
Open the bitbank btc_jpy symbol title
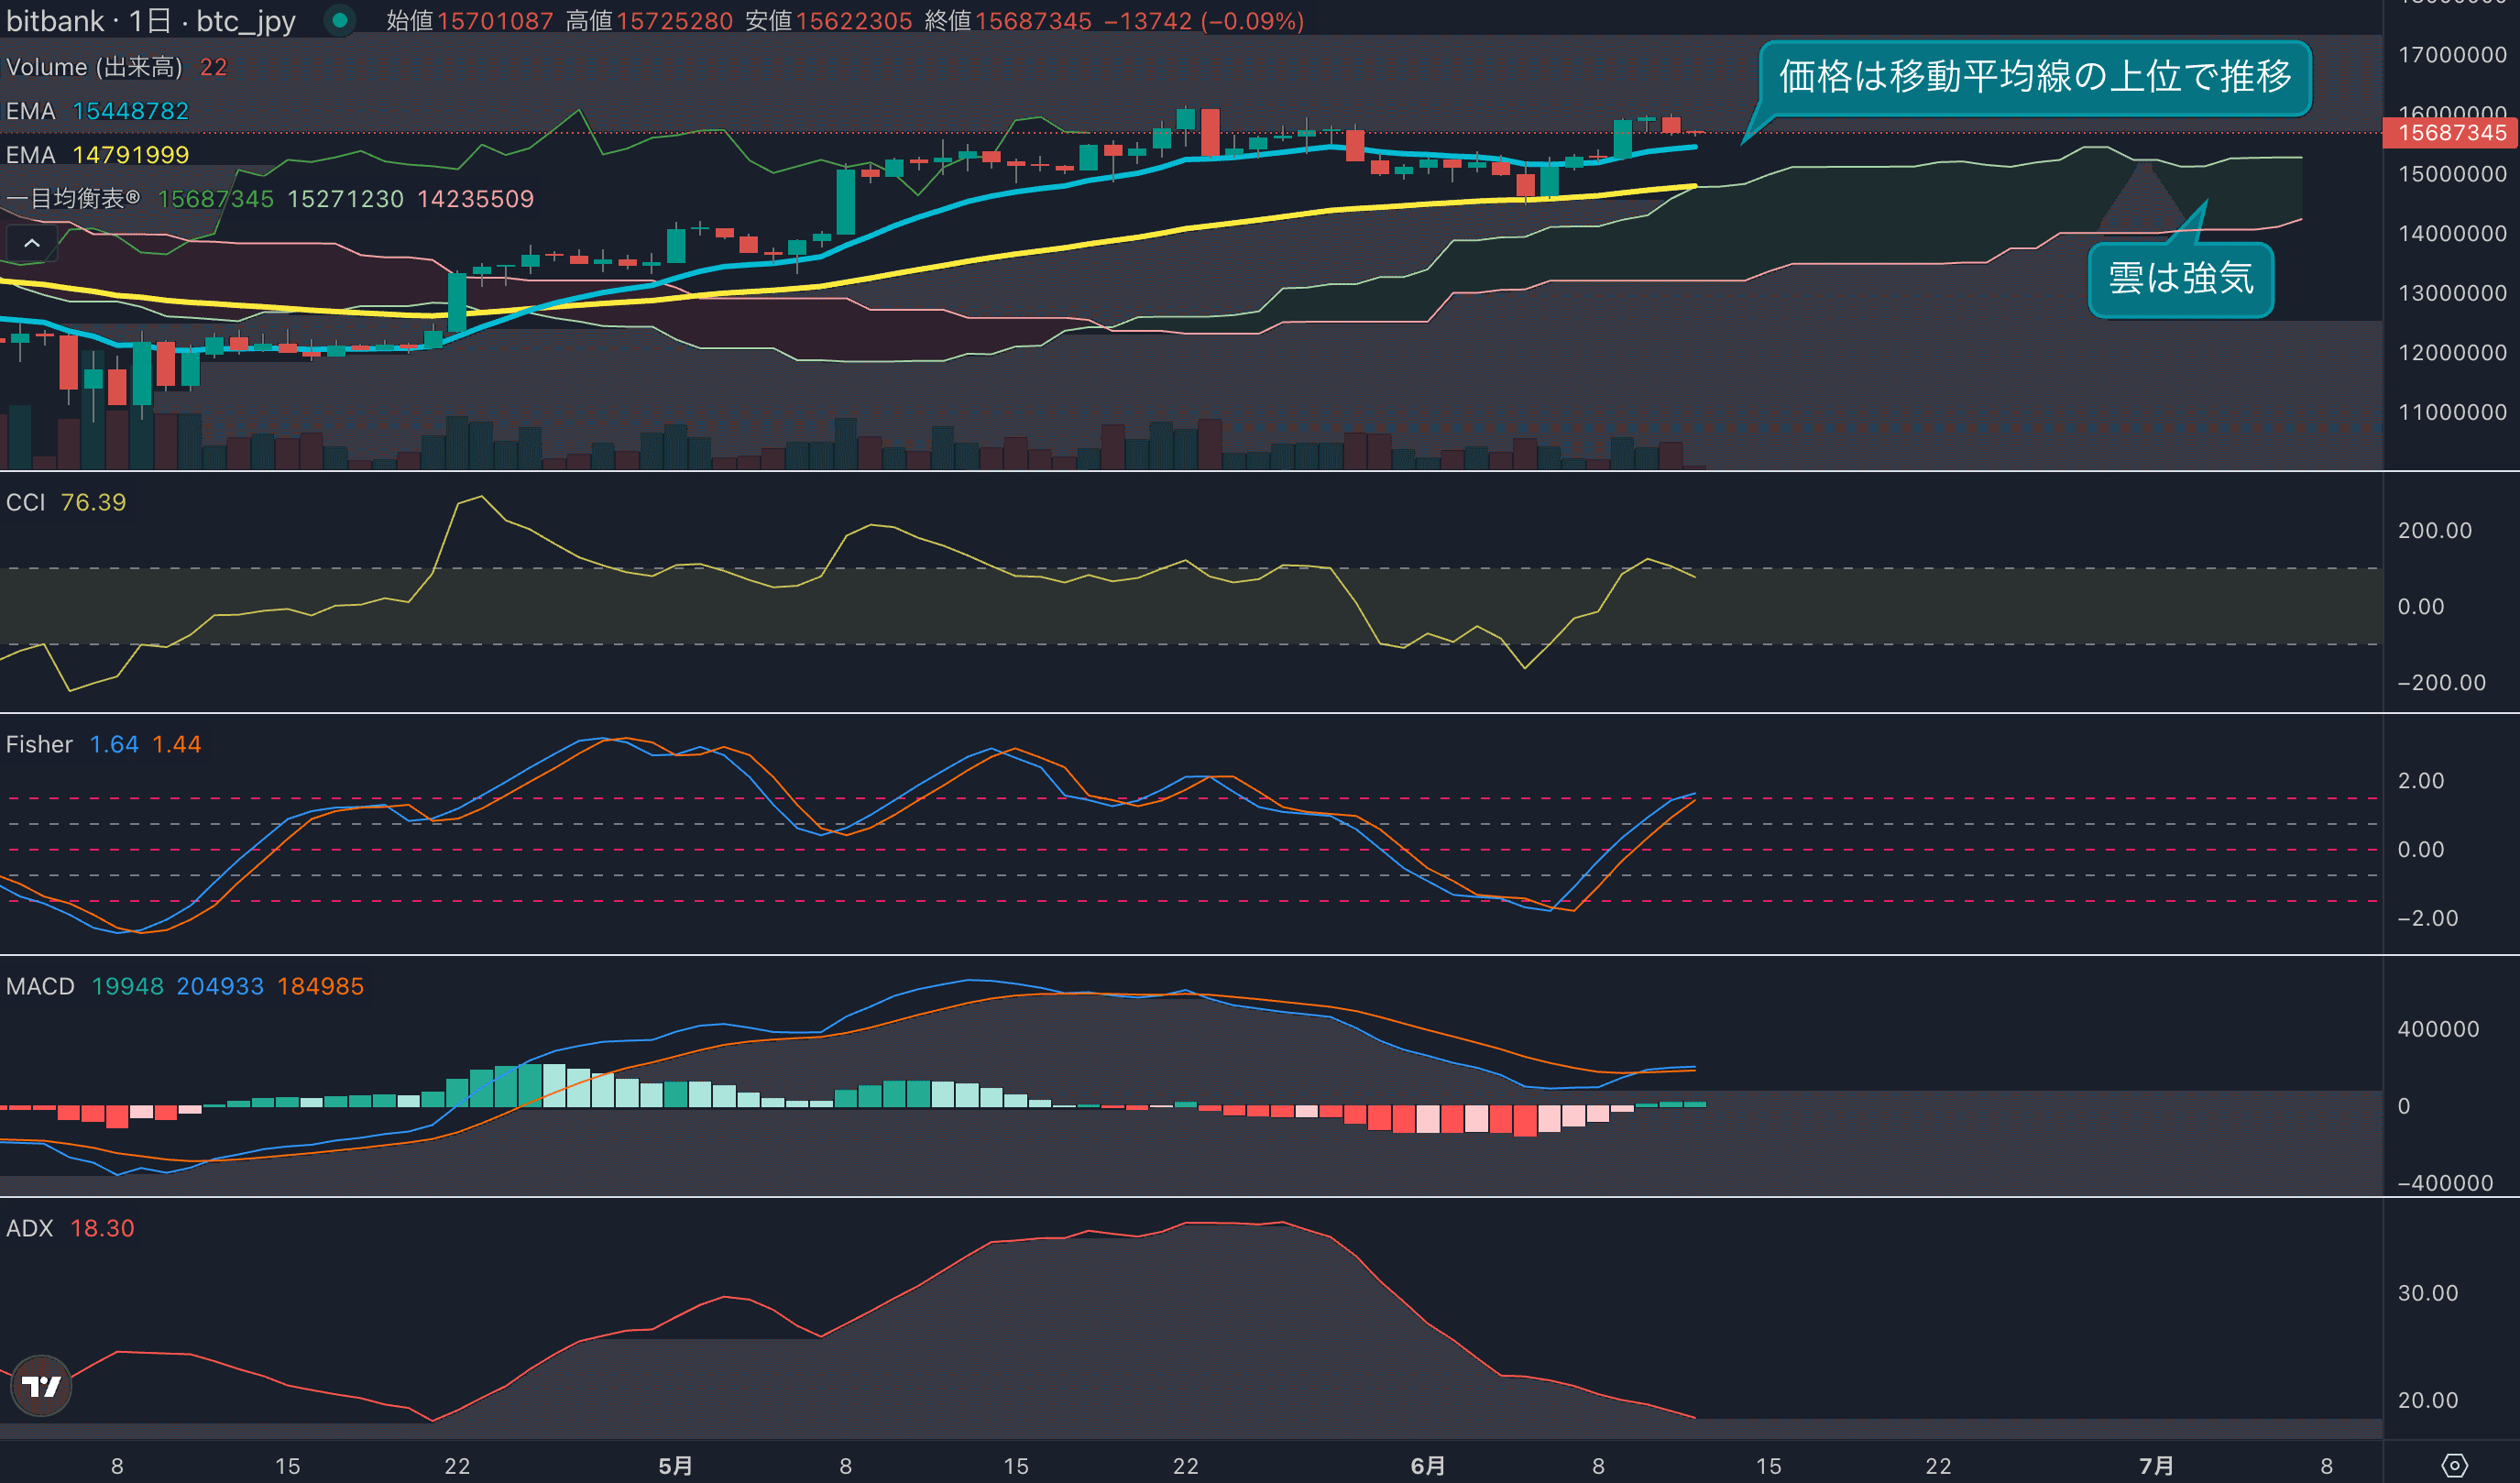54,20
